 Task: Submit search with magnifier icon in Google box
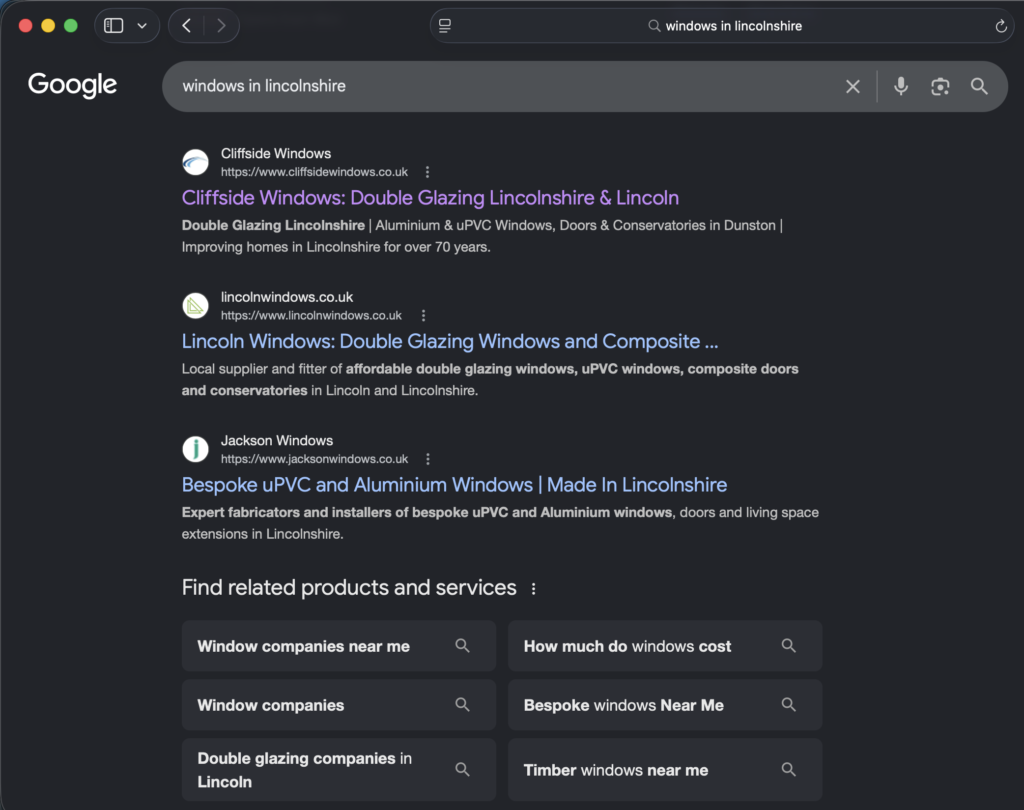[978, 86]
